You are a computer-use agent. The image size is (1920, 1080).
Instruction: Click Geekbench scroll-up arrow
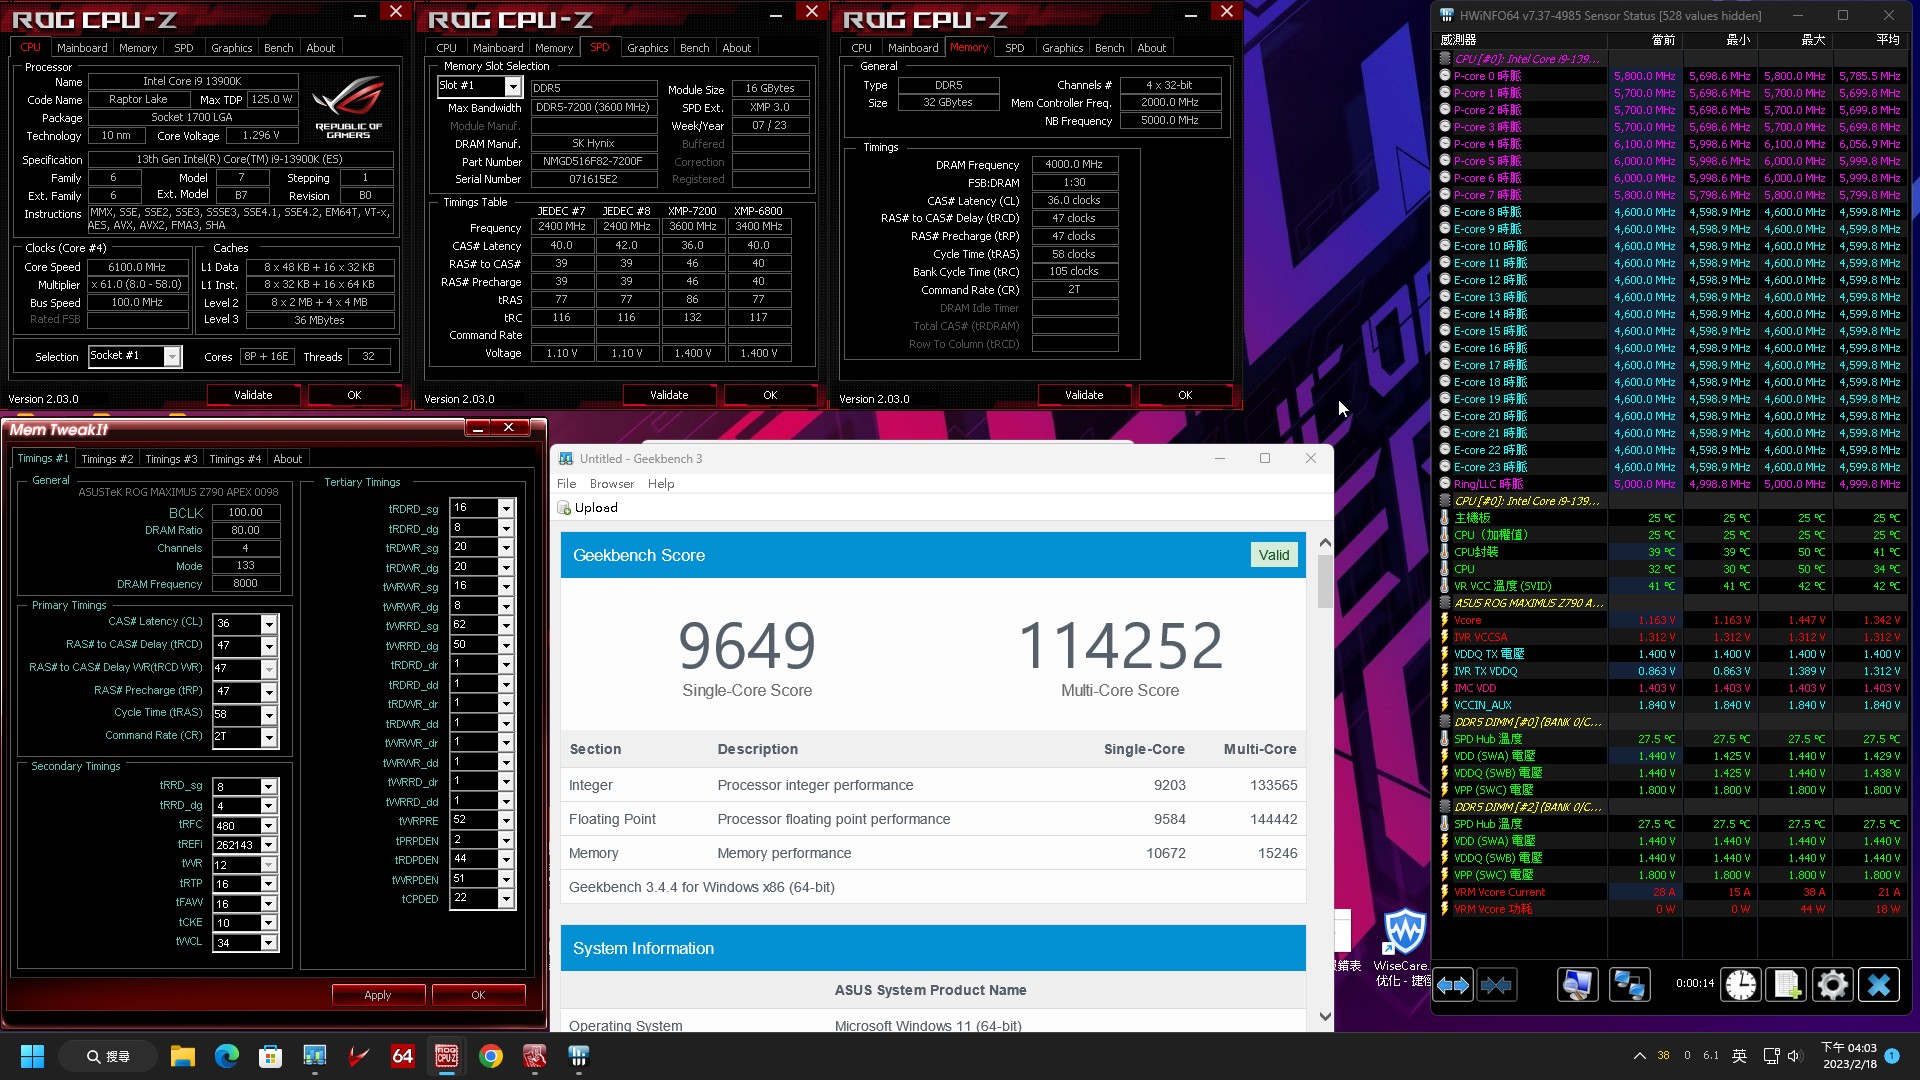1325,543
